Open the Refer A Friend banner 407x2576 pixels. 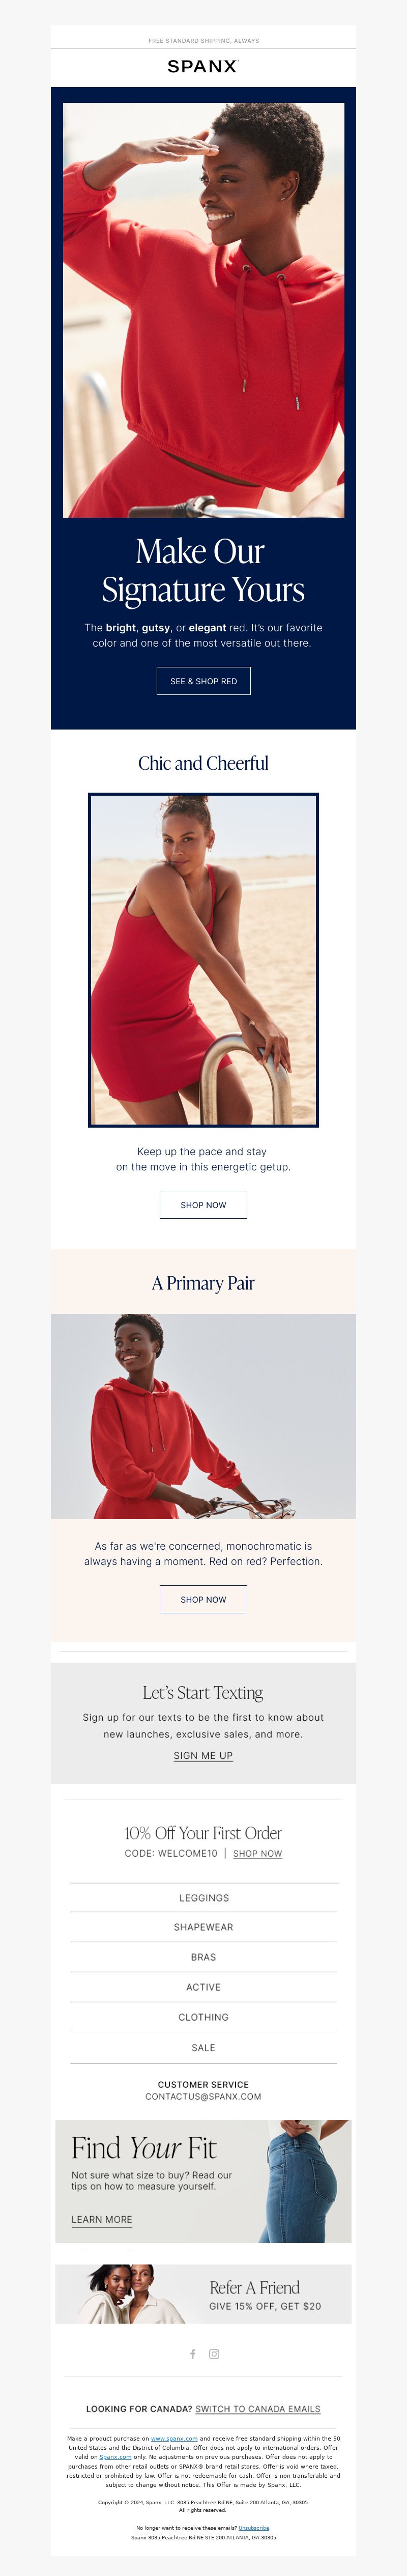[x=203, y=2294]
